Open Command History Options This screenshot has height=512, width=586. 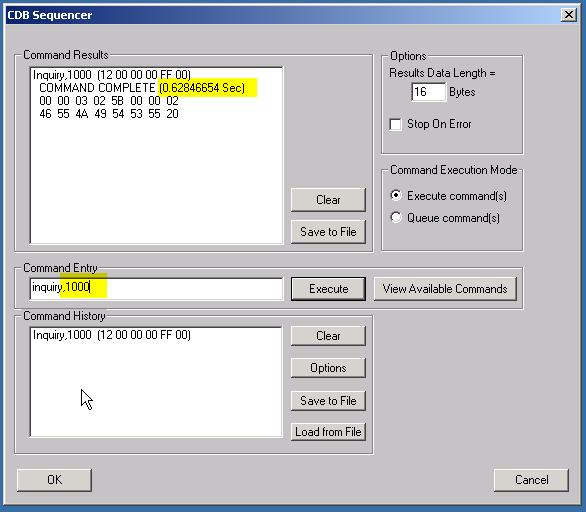328,368
